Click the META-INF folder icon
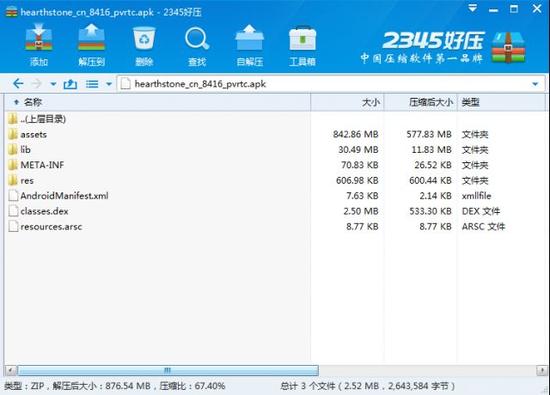Viewport: 550px width, 395px height. [x=13, y=165]
